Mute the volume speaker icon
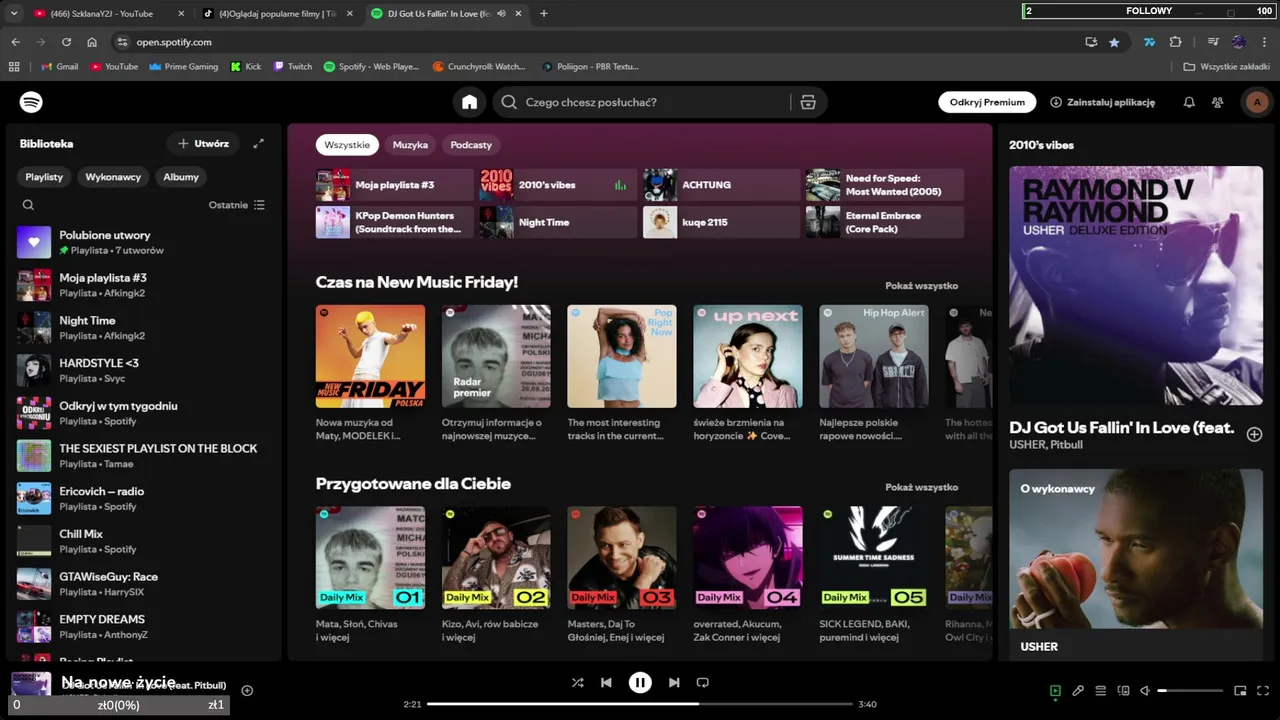This screenshot has width=1280, height=720. coord(1145,690)
